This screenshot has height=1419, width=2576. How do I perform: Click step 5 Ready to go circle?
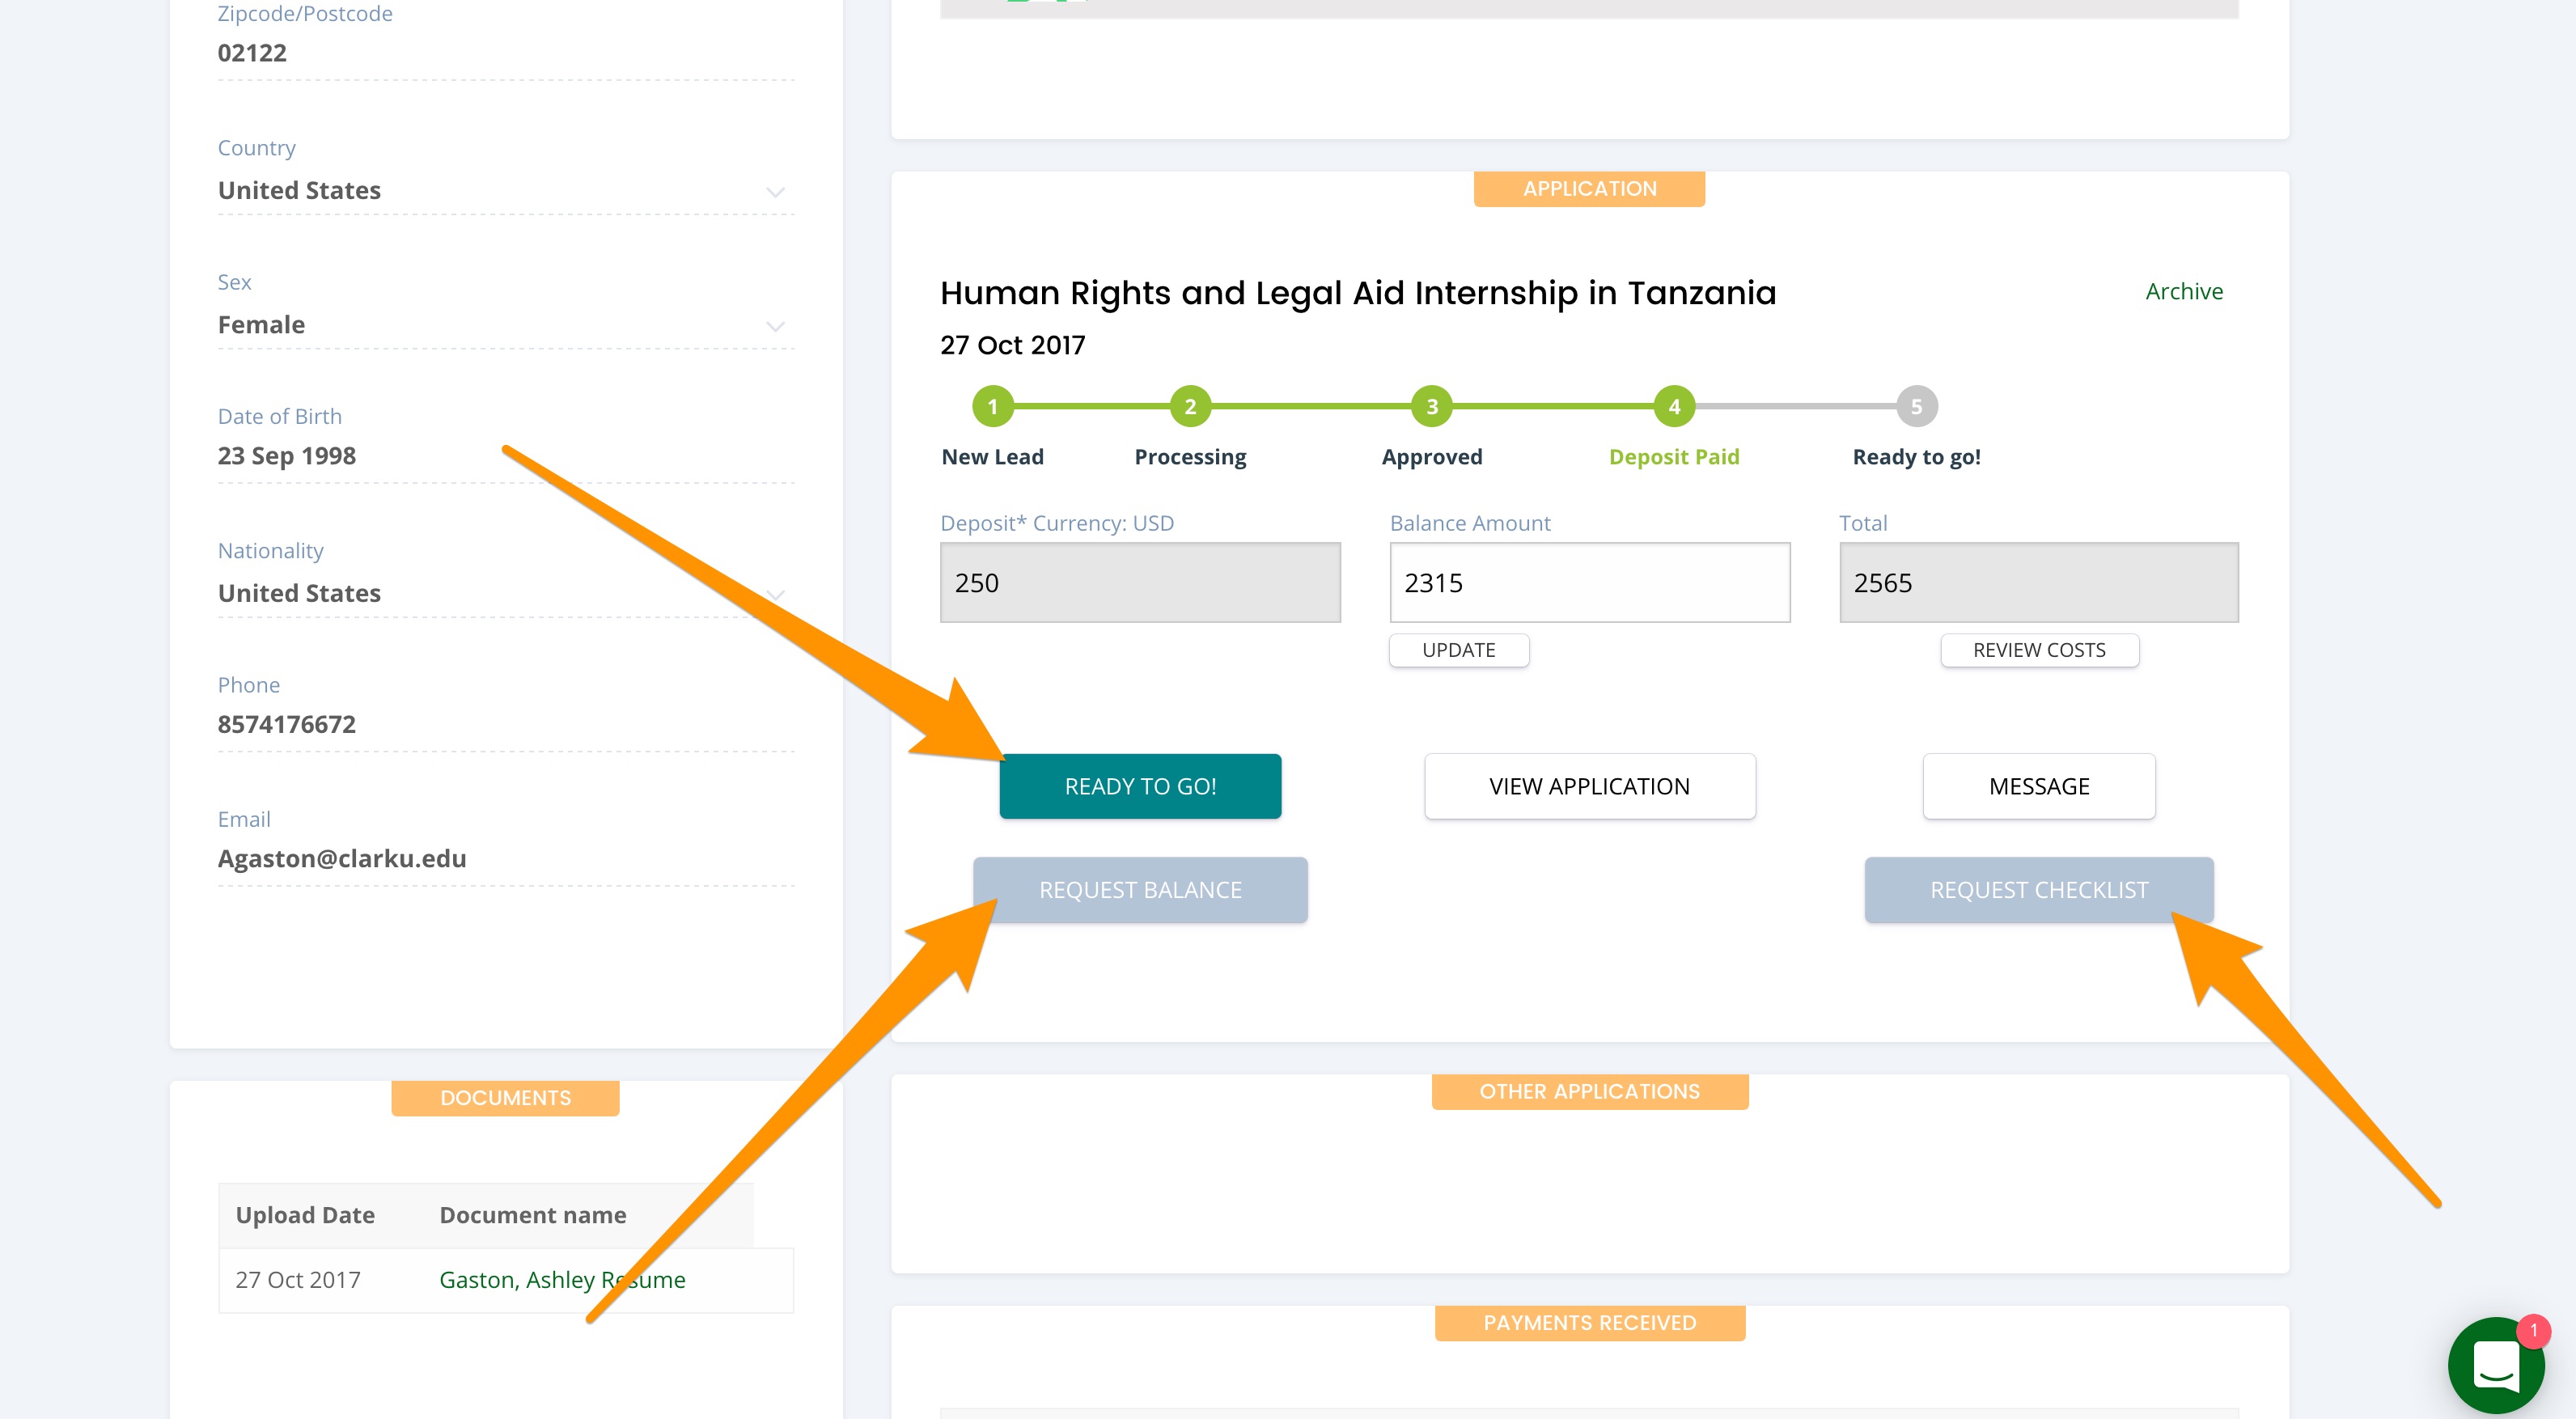click(x=1916, y=406)
